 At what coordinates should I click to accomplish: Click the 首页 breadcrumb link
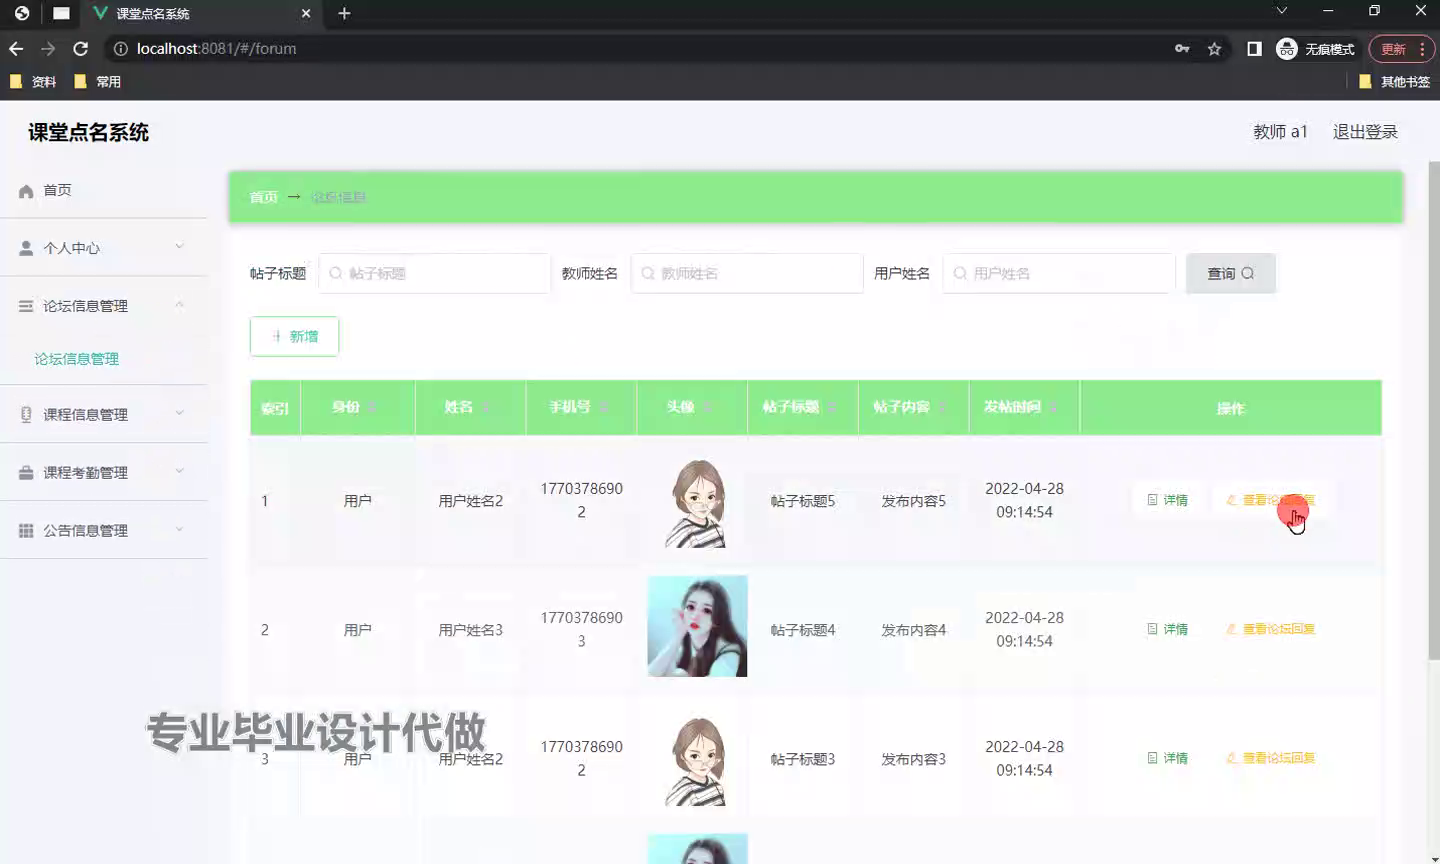pos(263,197)
